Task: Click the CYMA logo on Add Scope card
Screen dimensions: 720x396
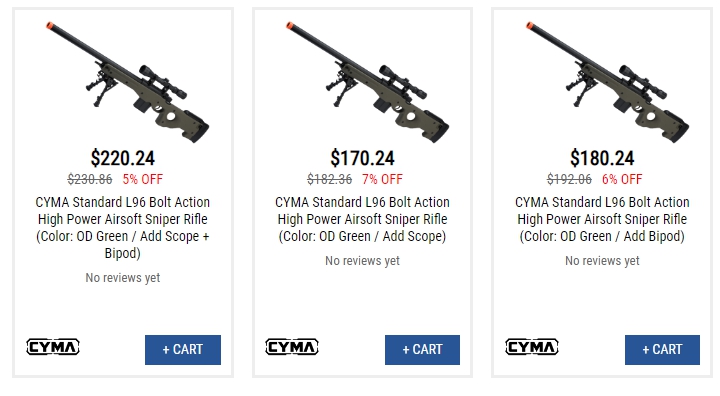Action: (292, 347)
